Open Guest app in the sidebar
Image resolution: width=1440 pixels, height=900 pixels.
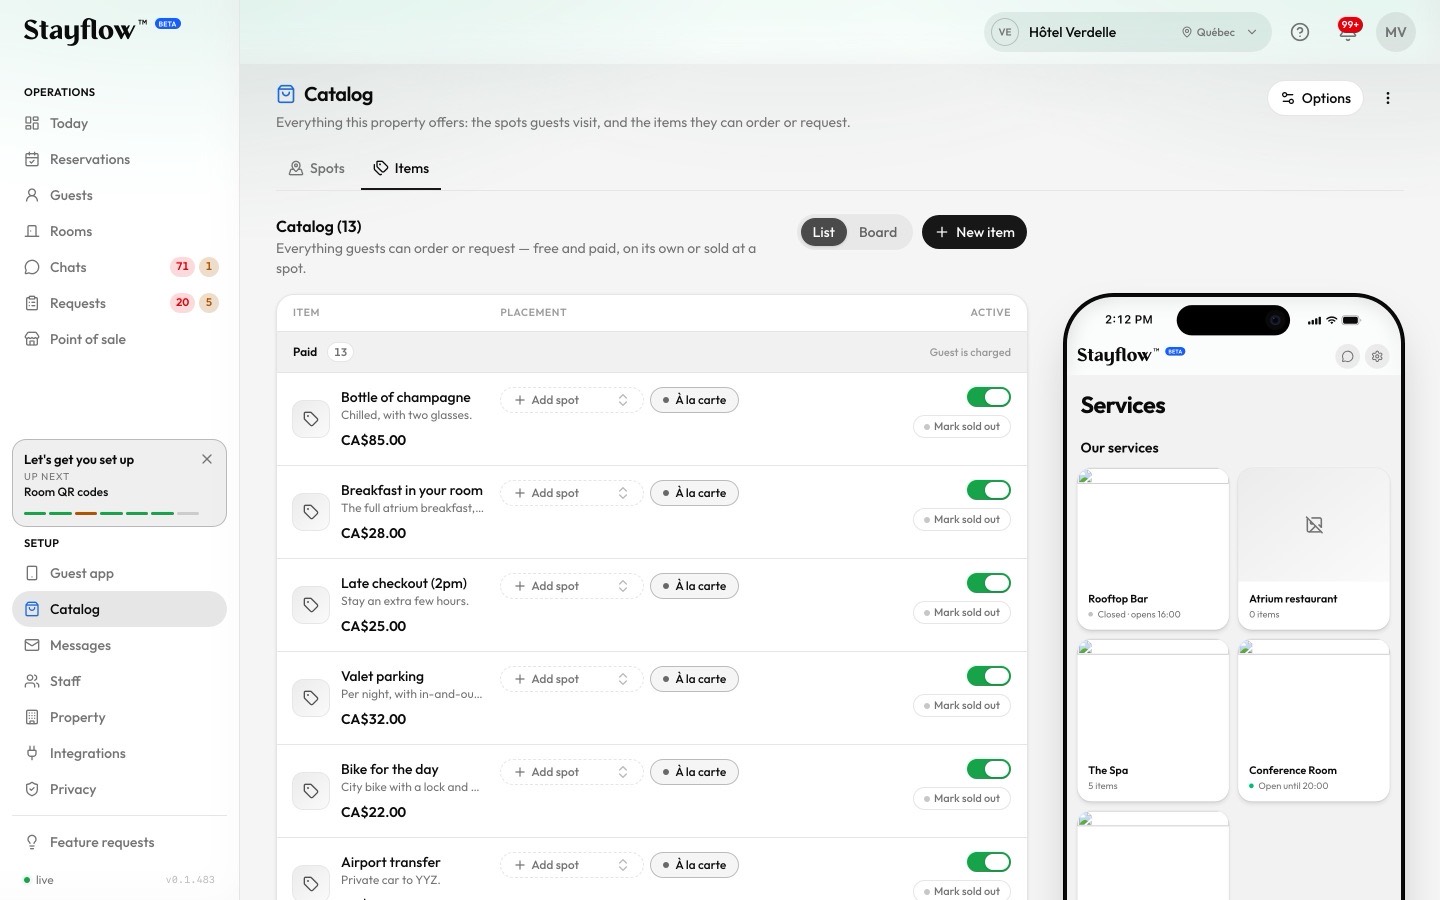pos(119,573)
